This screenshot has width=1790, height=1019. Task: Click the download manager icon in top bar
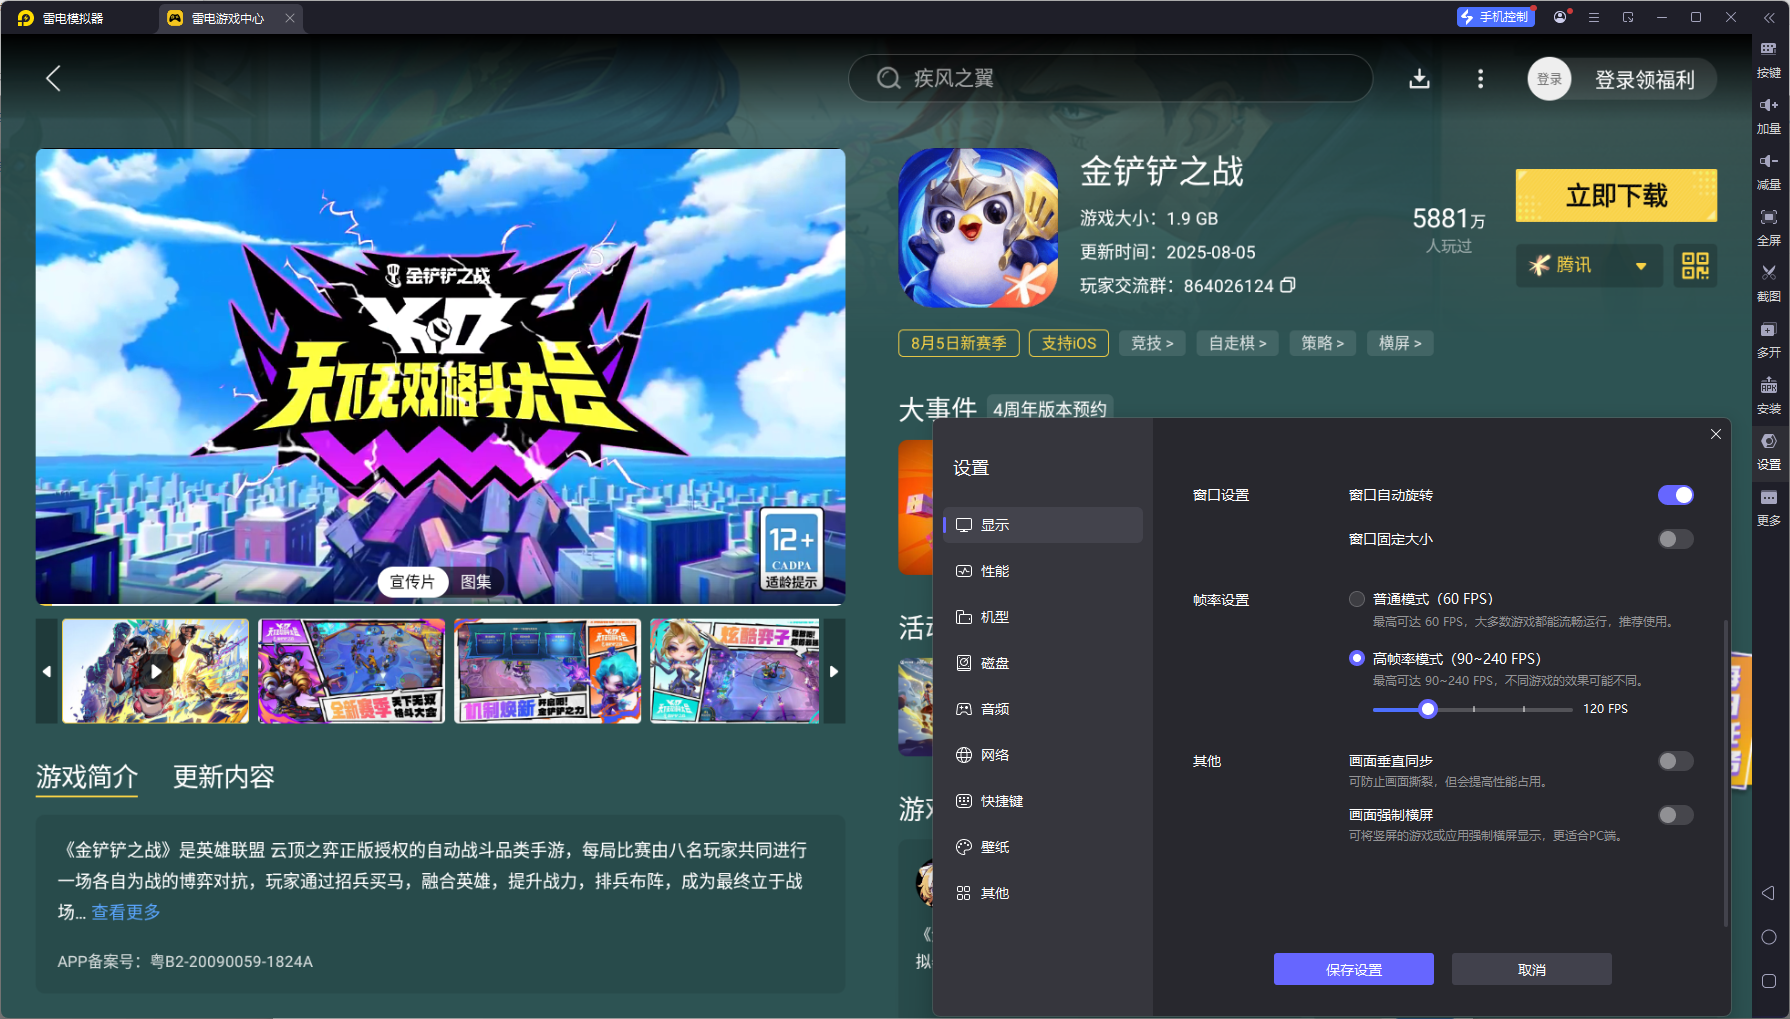point(1419,79)
